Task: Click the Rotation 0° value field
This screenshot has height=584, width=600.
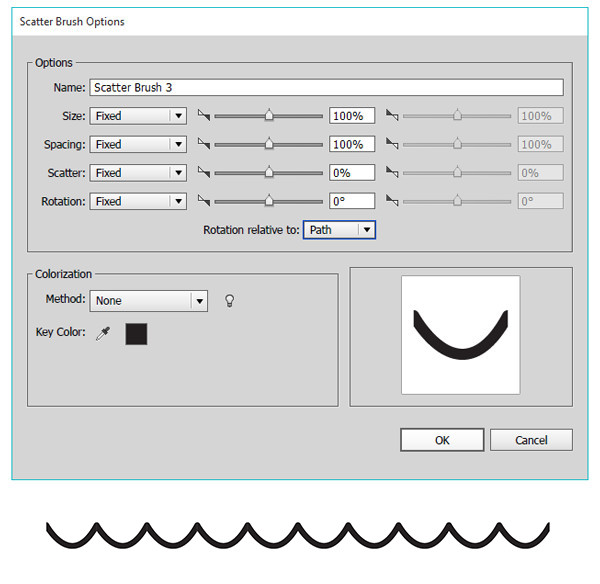Action: coord(352,201)
